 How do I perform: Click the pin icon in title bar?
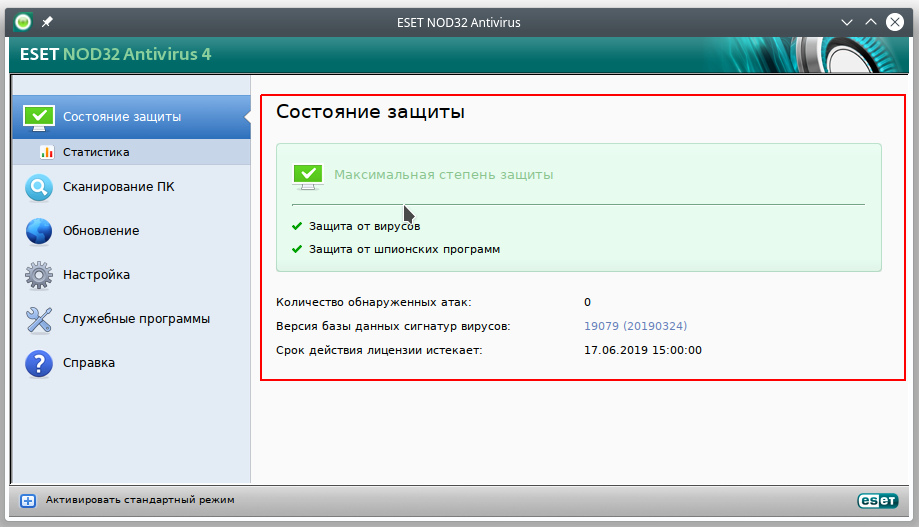click(47, 22)
